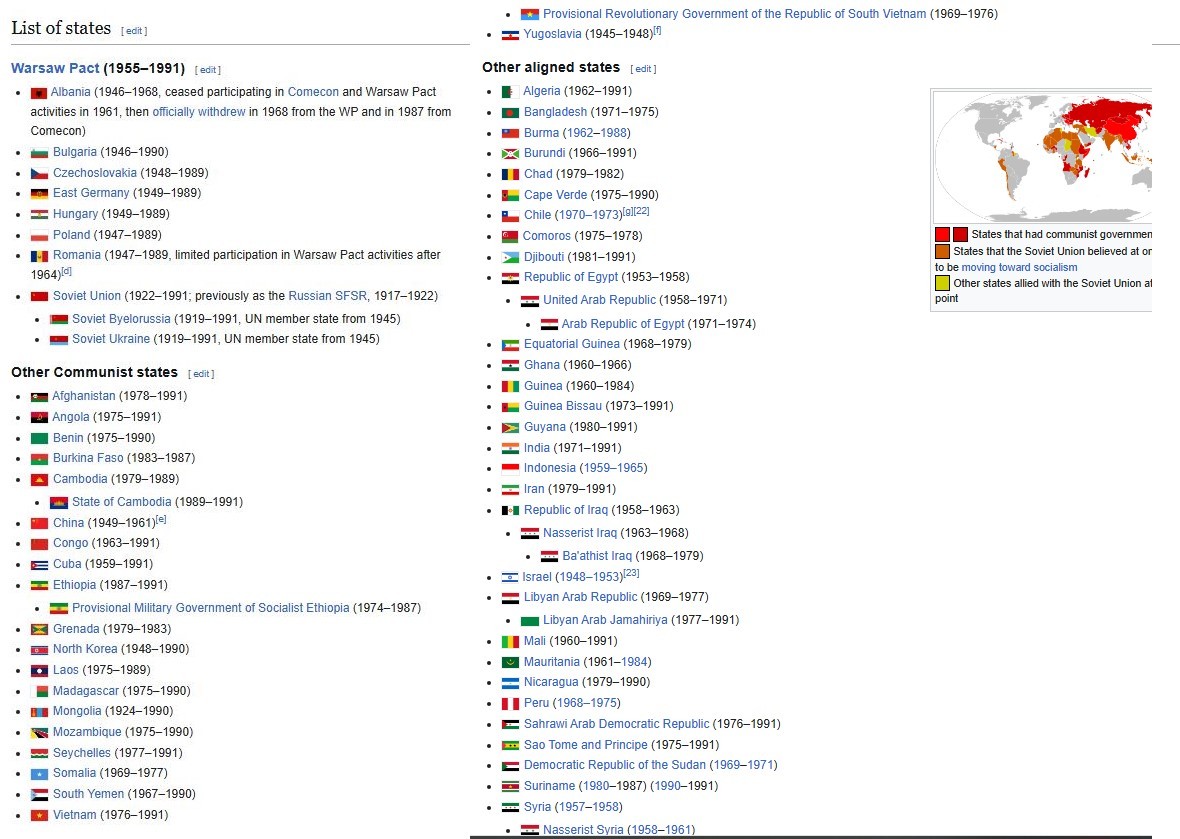Click the Grenada flag icon
The width and height of the screenshot is (1180, 839).
coord(39,630)
